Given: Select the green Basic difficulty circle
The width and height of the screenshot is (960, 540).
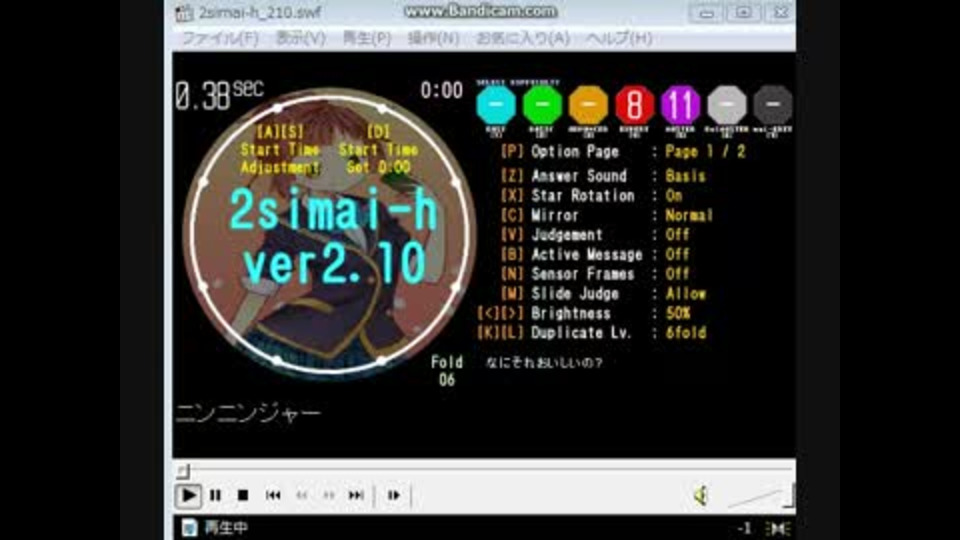Looking at the screenshot, I should 542,105.
